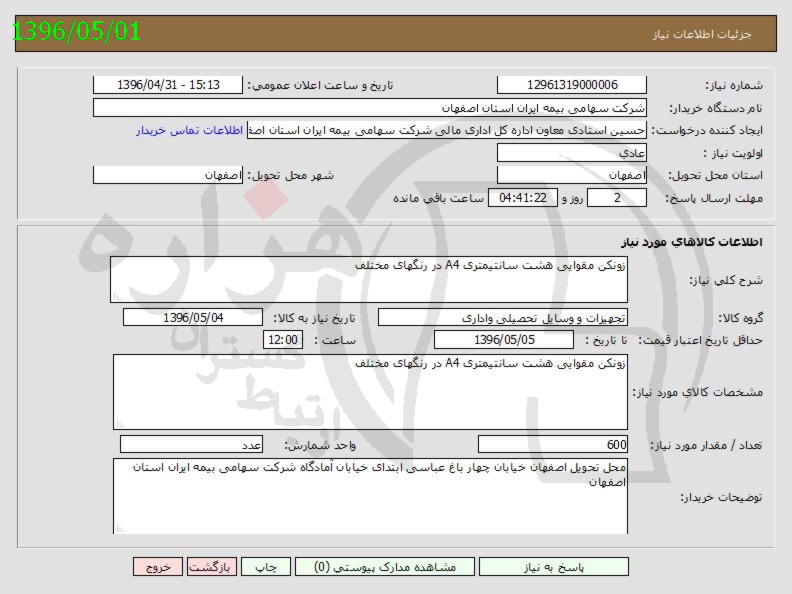Select the استان محل تحویل field
Viewport: 792px width, 594px height.
pyautogui.click(x=572, y=175)
